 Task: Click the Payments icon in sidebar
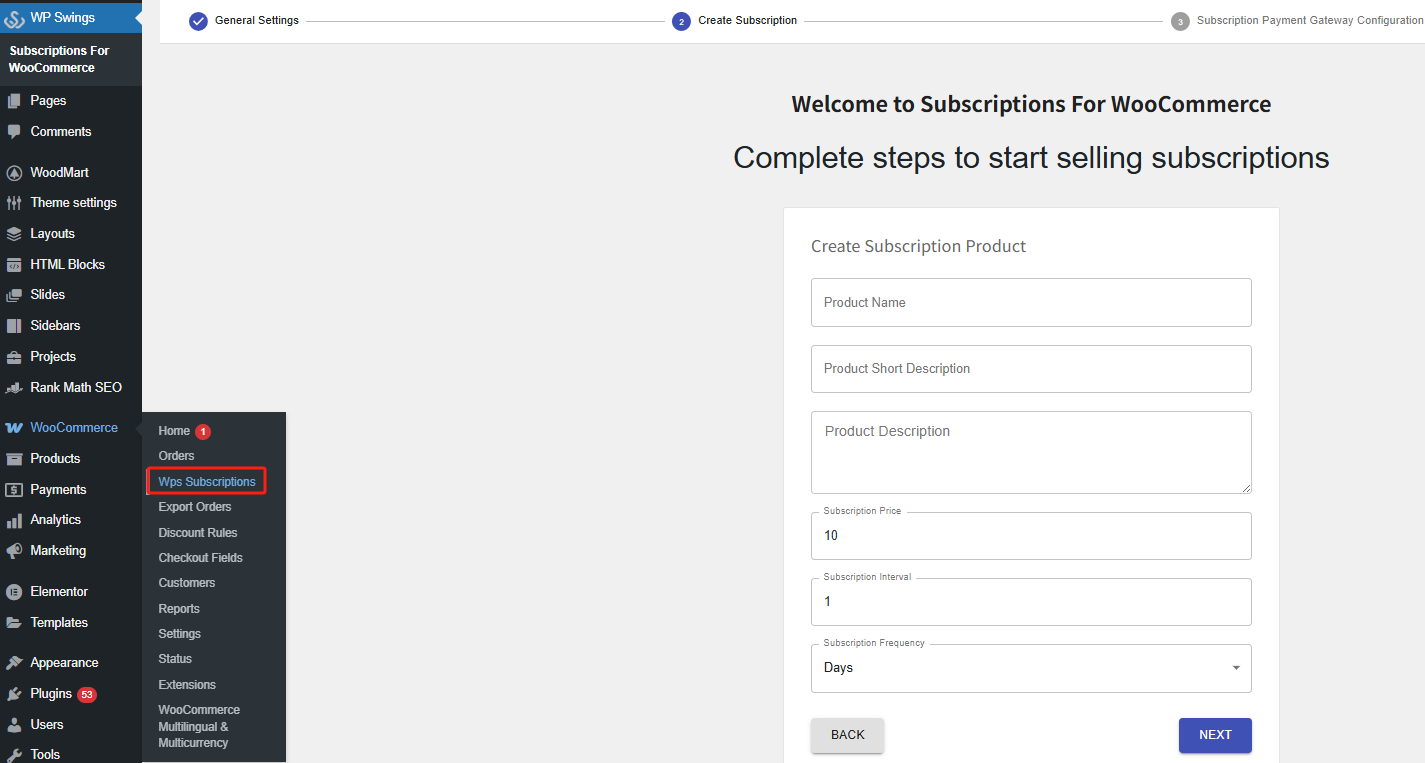[14, 490]
